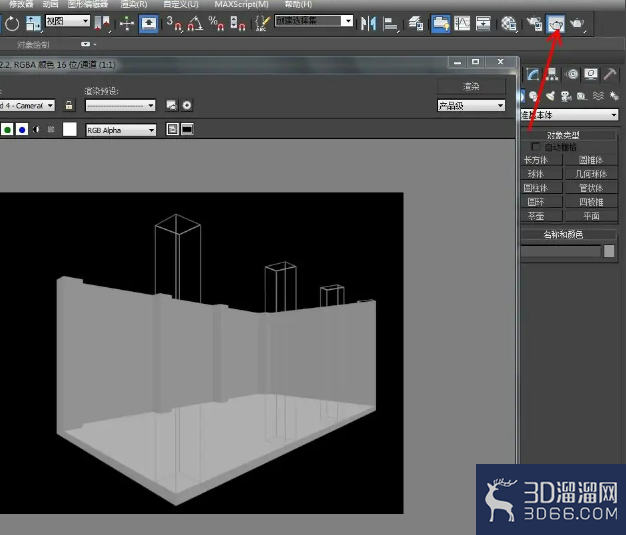Image resolution: width=626 pixels, height=535 pixels.
Task: Click Toggle UI Overlay icon
Action: tap(172, 129)
